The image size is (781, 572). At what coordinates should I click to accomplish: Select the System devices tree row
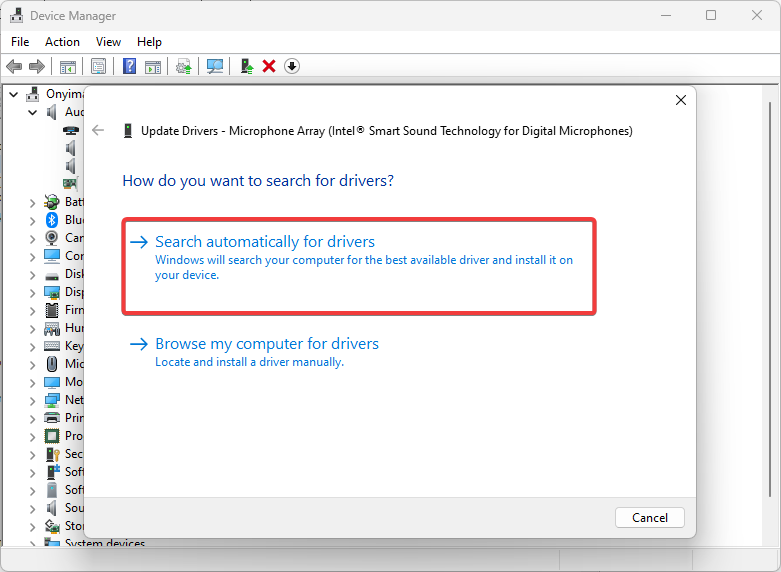pos(105,543)
